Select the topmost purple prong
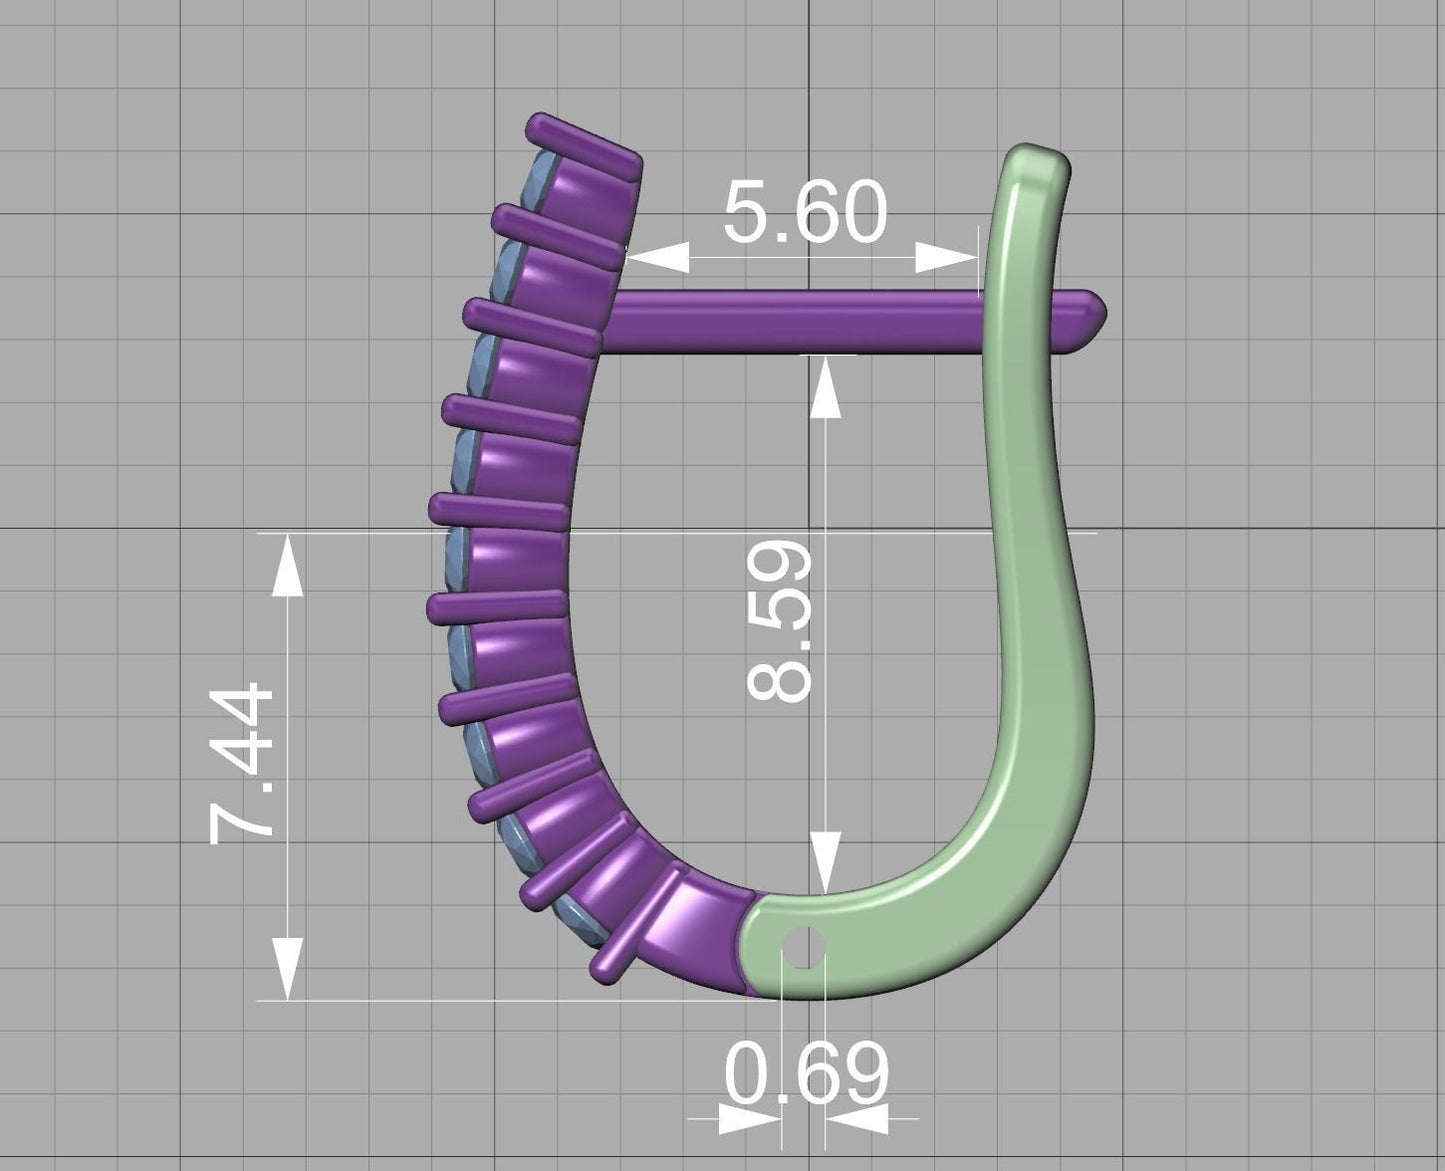 point(585,145)
